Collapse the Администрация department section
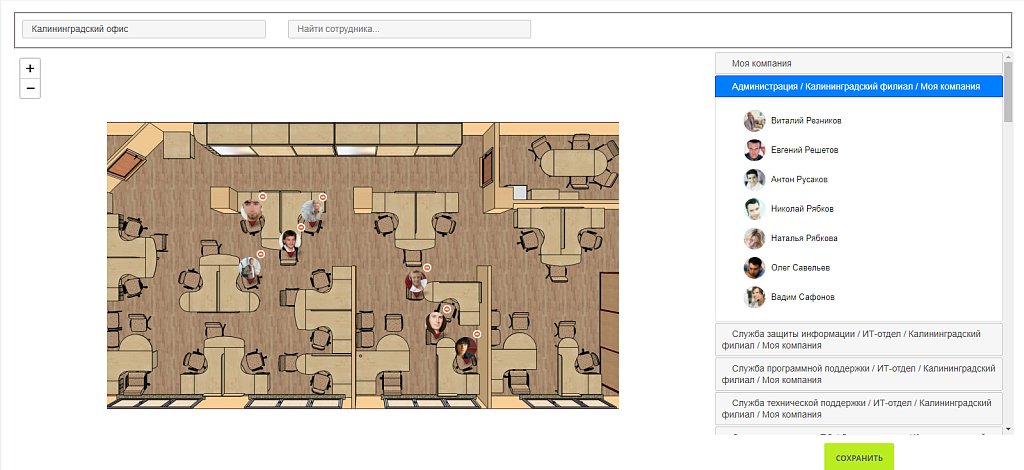The height and width of the screenshot is (470, 1024). coord(858,87)
